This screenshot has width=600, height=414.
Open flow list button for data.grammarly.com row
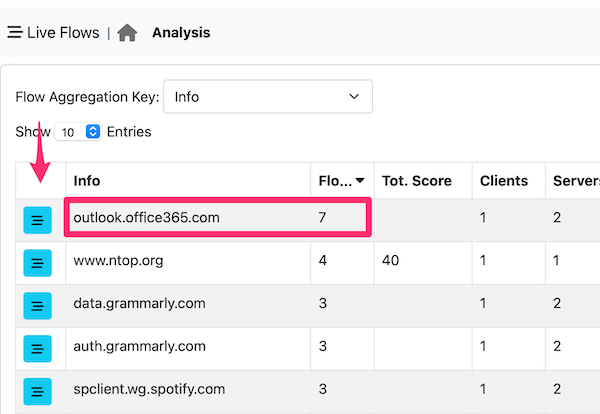(x=38, y=306)
